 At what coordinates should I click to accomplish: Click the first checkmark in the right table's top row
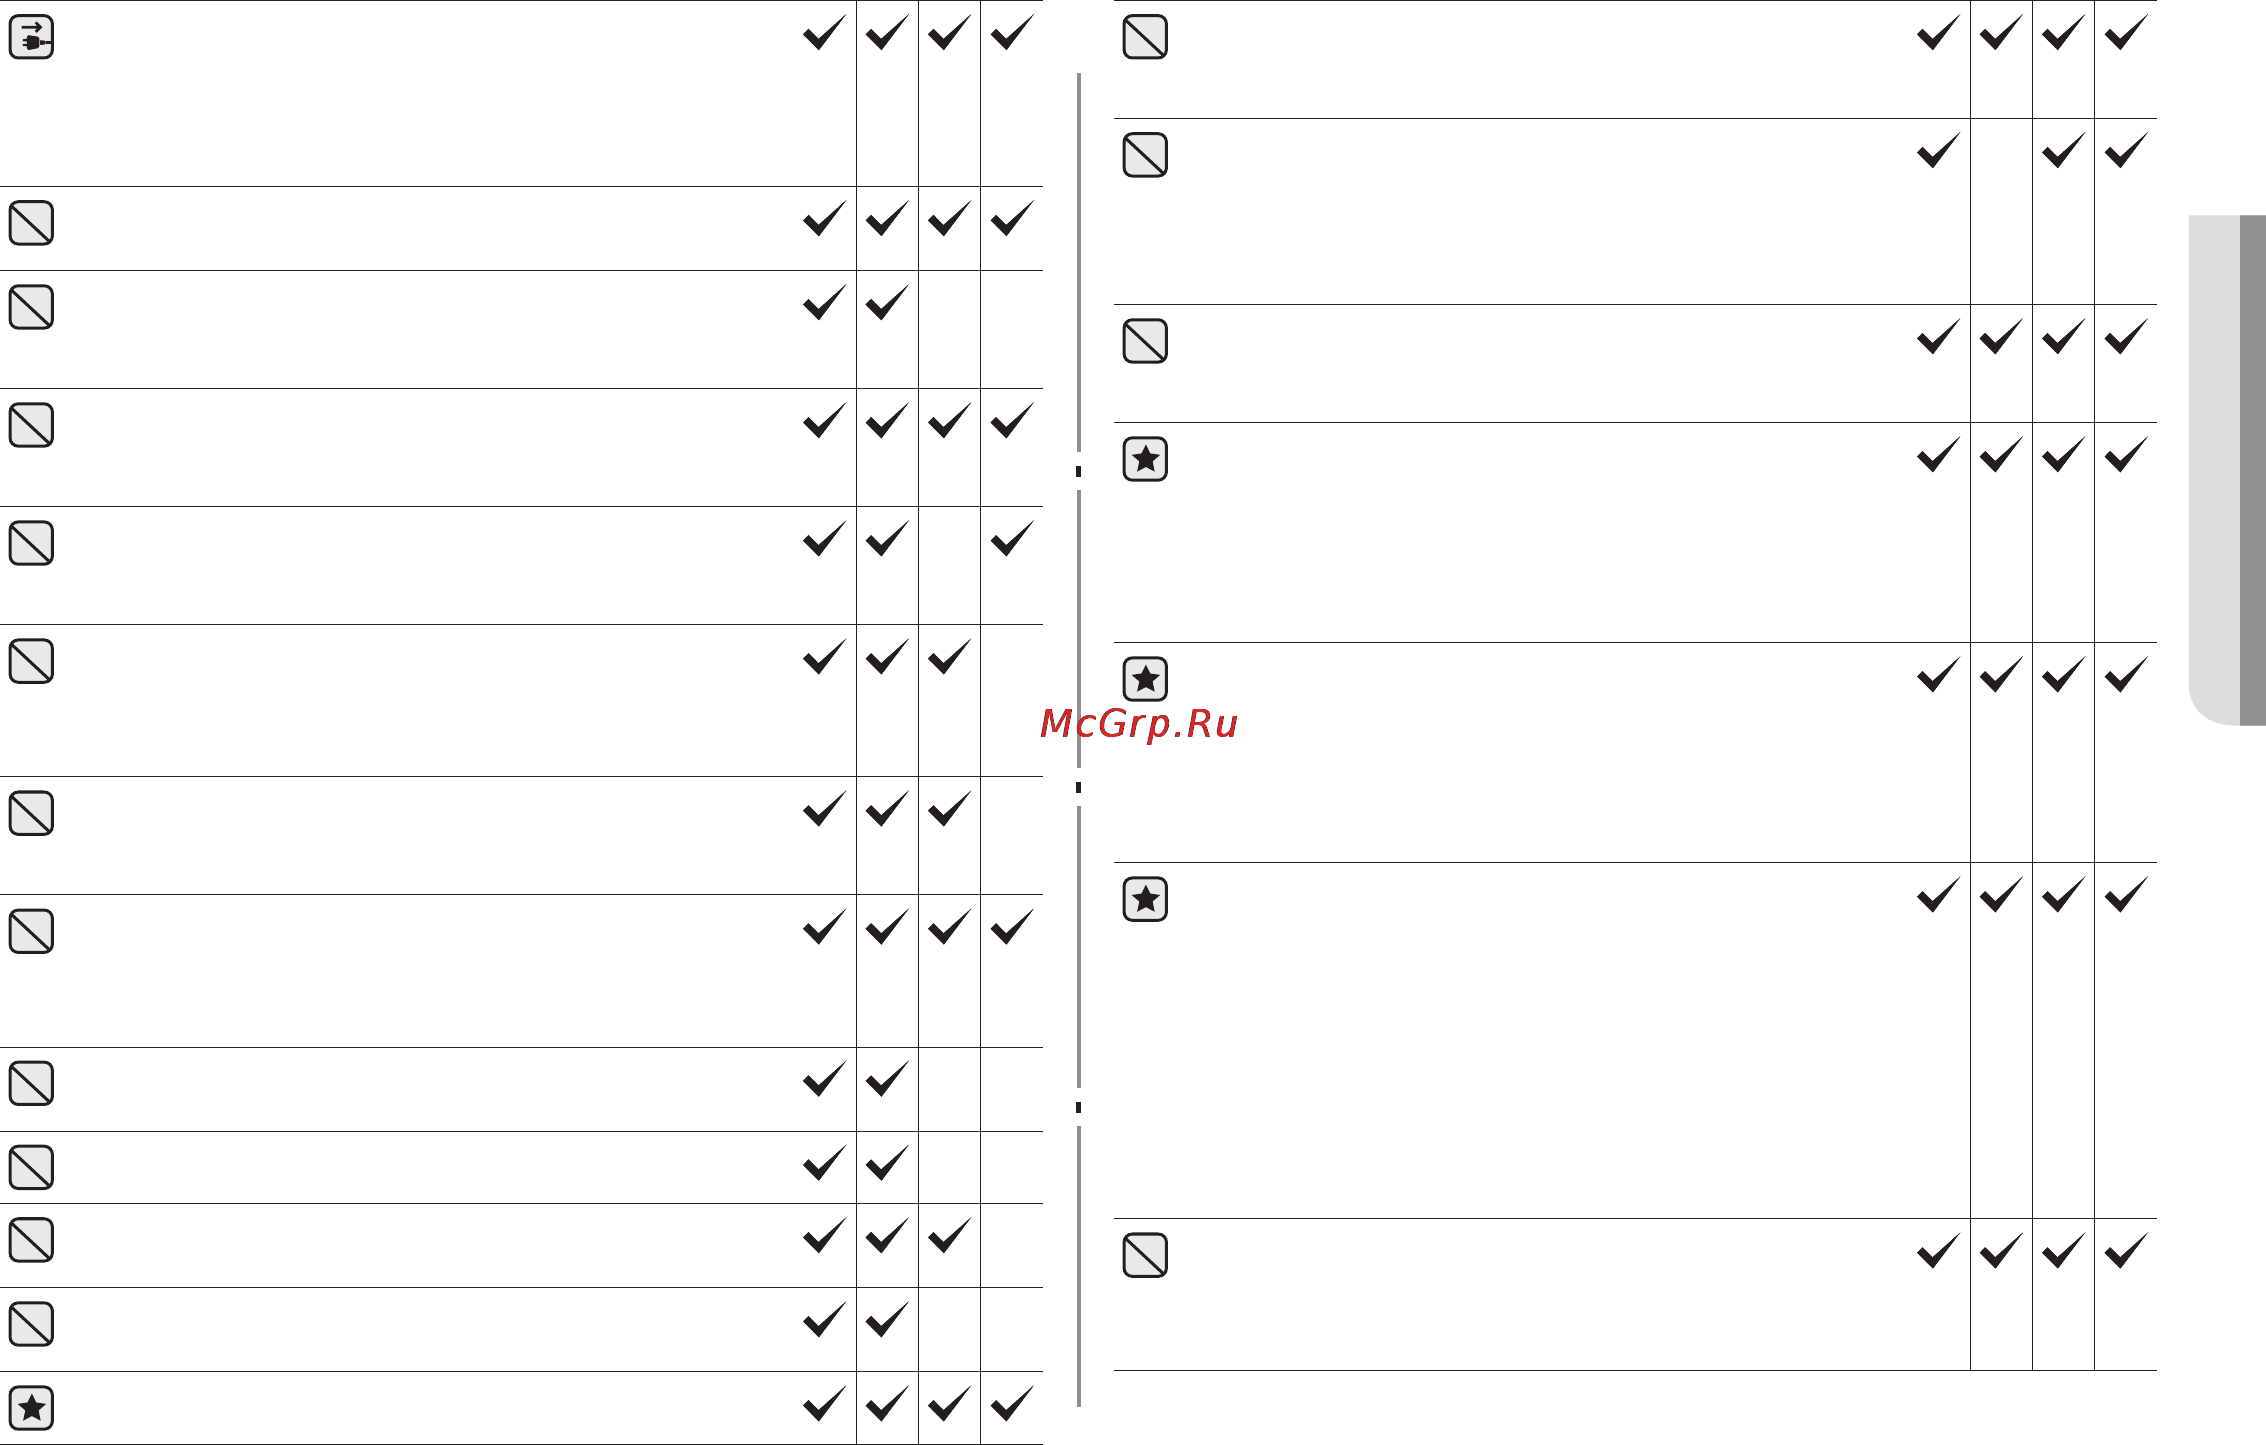pos(1939,33)
